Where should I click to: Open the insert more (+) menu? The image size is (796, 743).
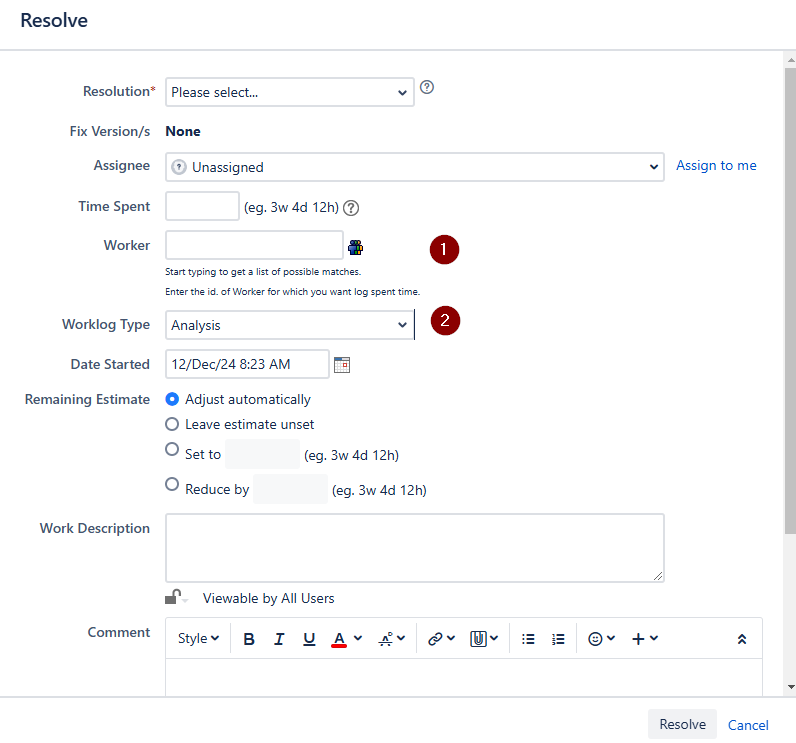tap(644, 639)
